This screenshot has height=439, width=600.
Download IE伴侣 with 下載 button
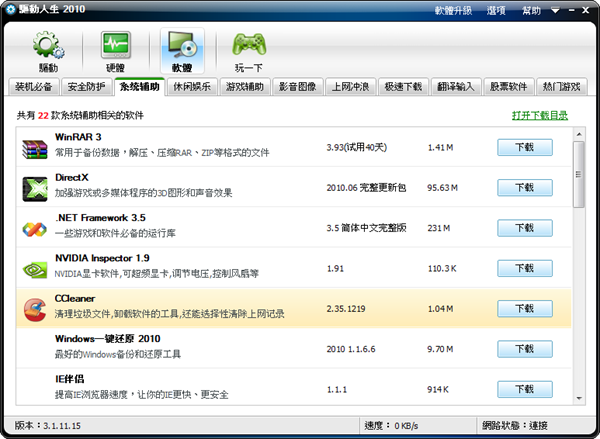[x=525, y=389]
